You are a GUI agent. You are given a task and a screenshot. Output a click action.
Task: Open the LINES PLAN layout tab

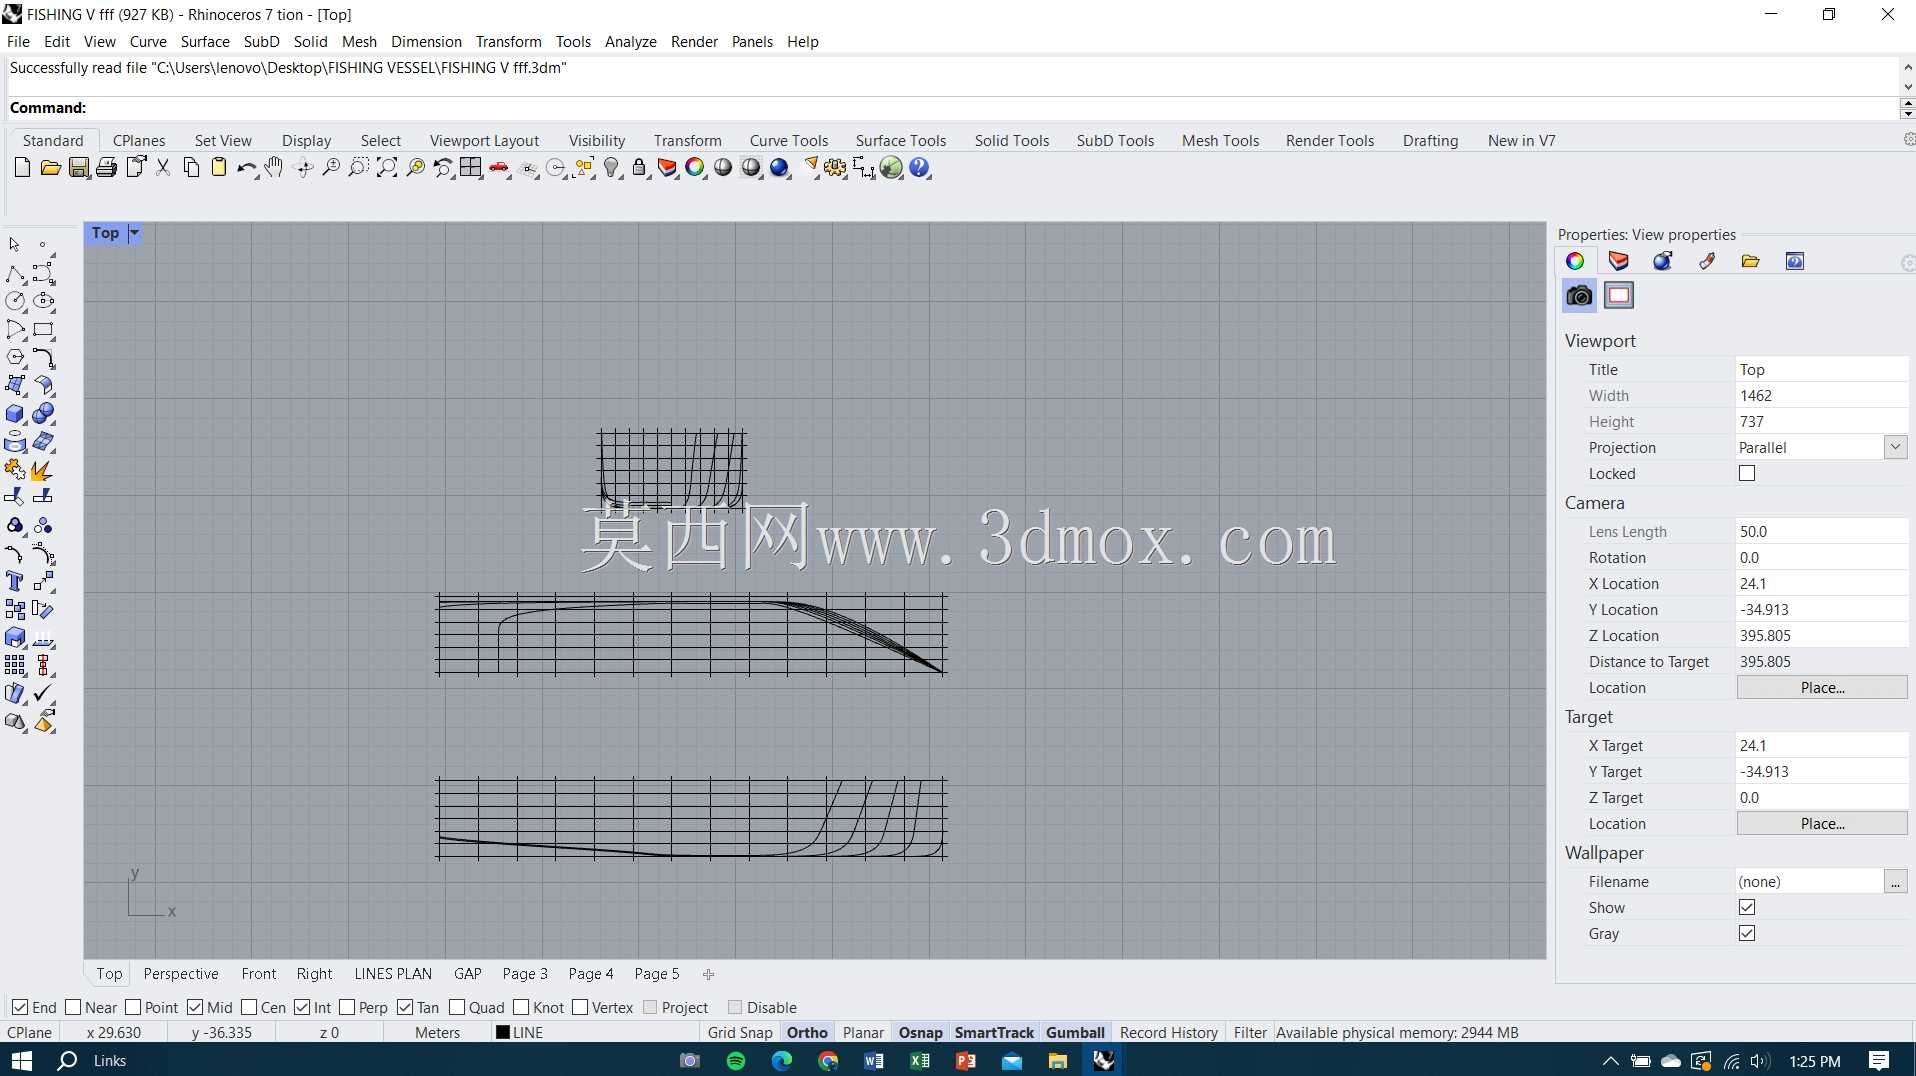click(393, 974)
